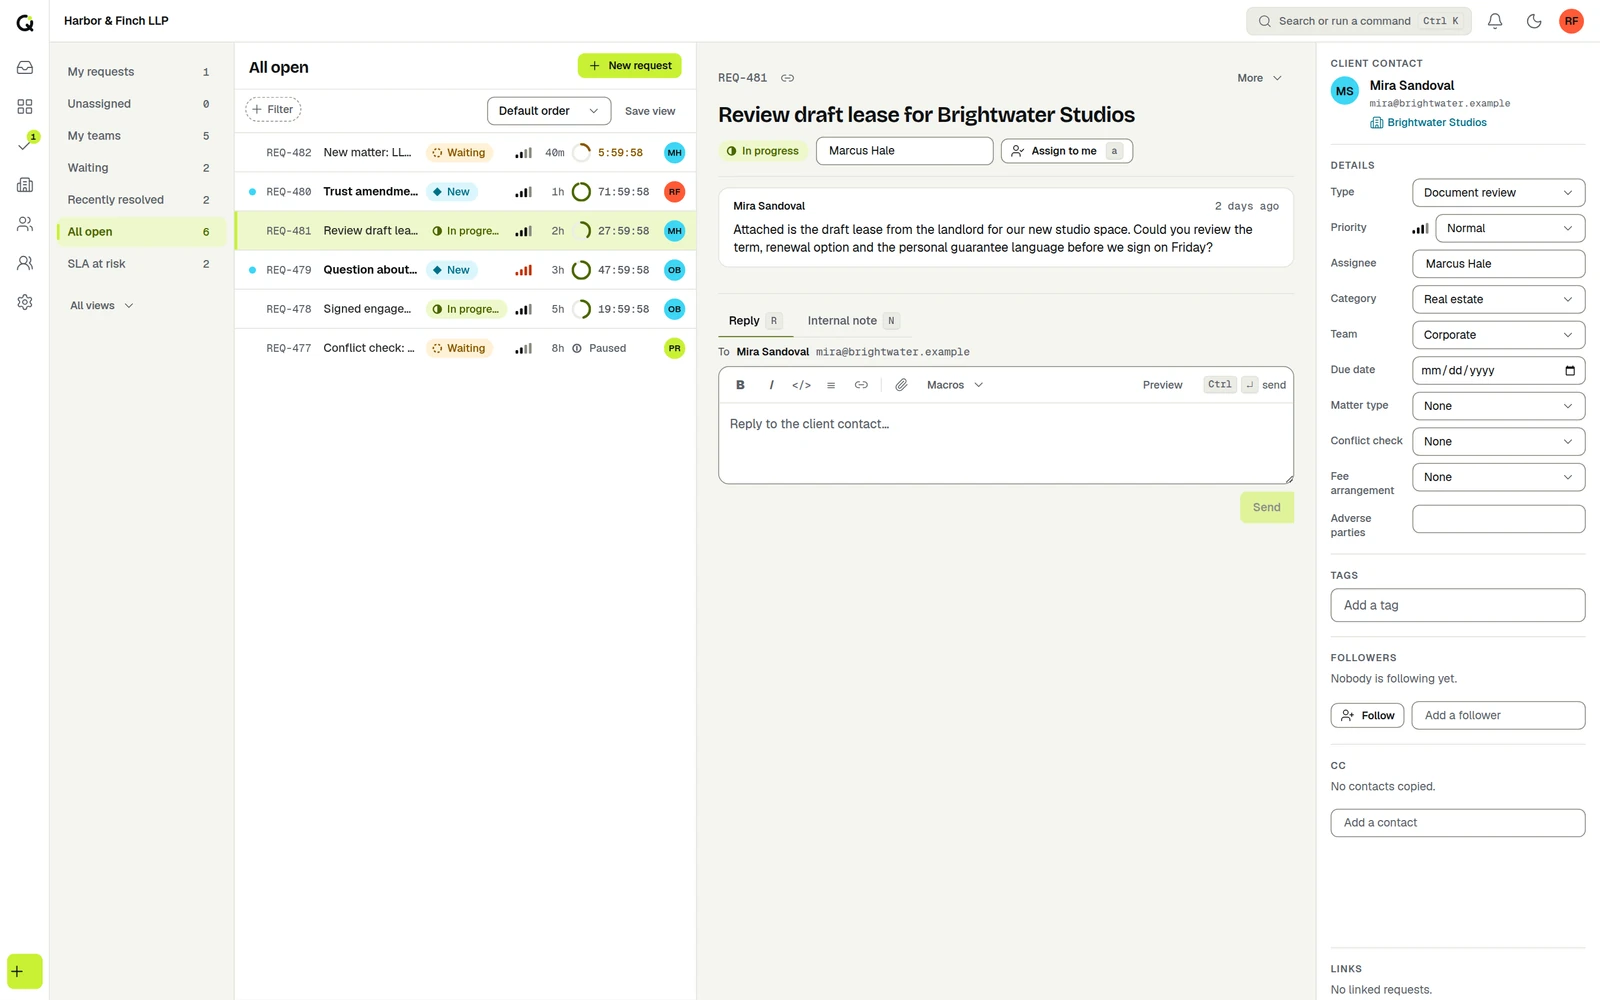This screenshot has height=1000, width=1600.
Task: Click PR avatar on REQ-477 row
Action: (675, 348)
